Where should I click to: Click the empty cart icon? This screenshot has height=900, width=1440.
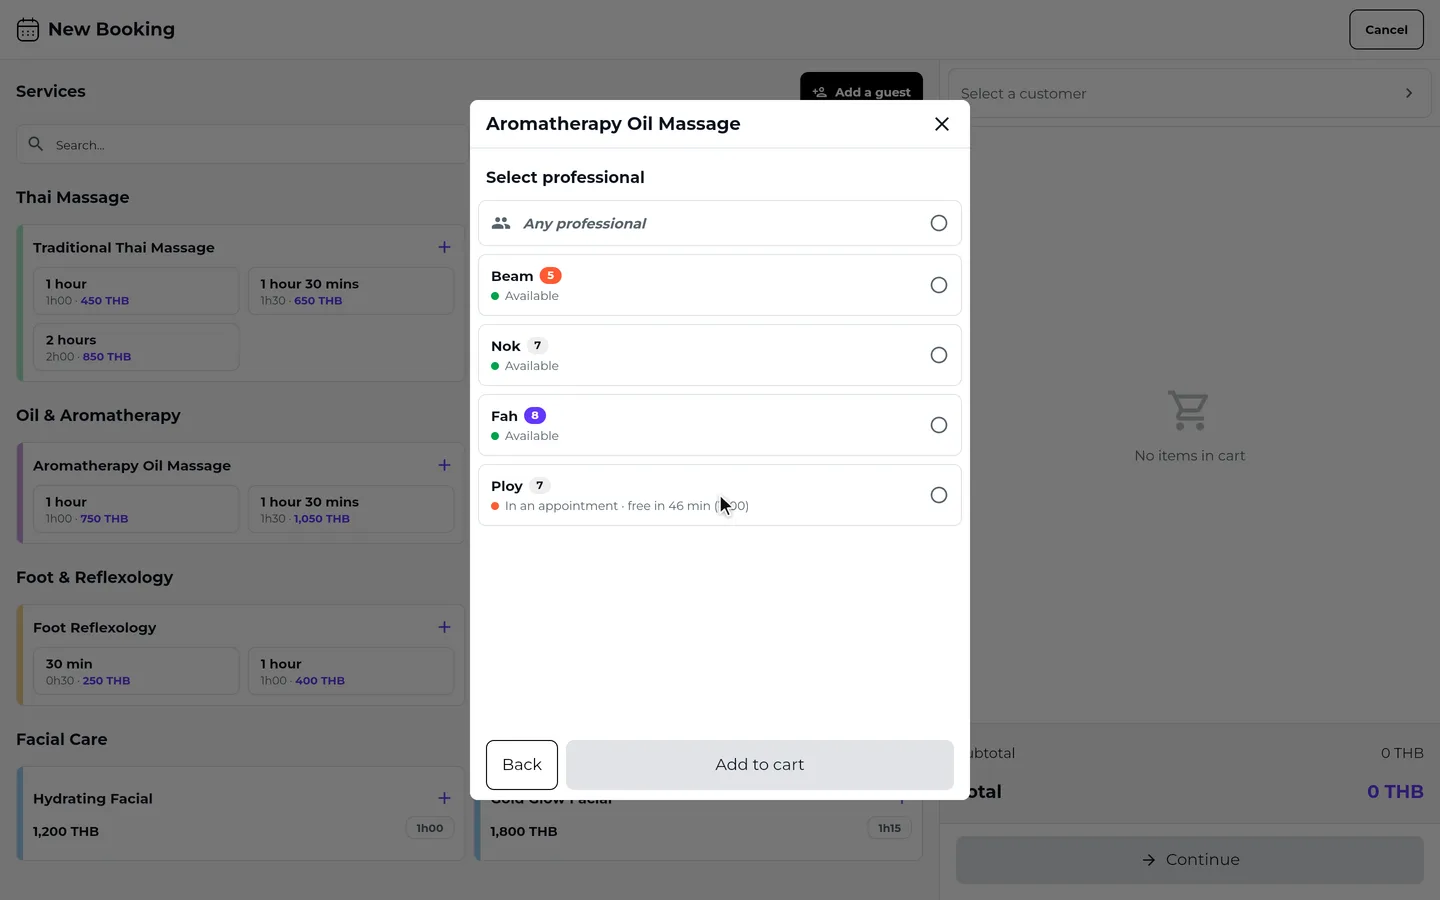[1189, 410]
